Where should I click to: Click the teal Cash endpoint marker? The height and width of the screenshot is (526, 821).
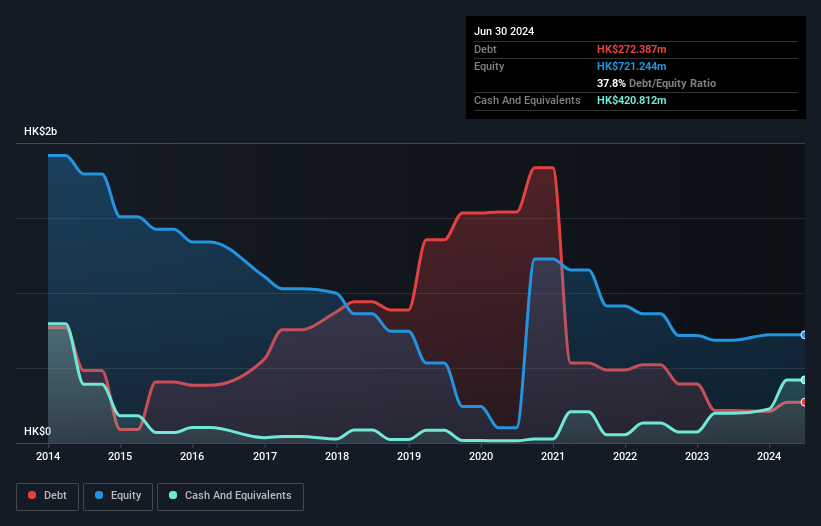(x=804, y=380)
